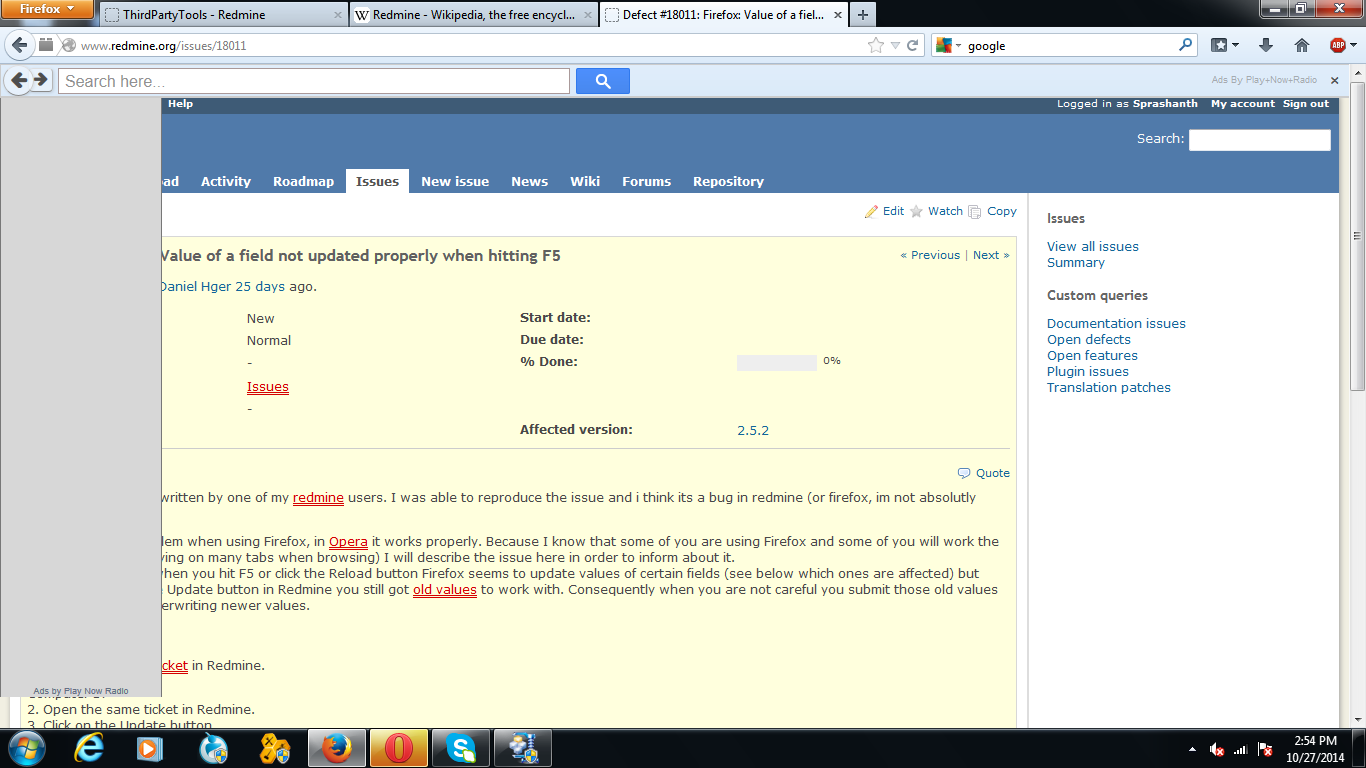The height and width of the screenshot is (768, 1366).
Task: Open the Activity menu tab
Action: tap(226, 181)
